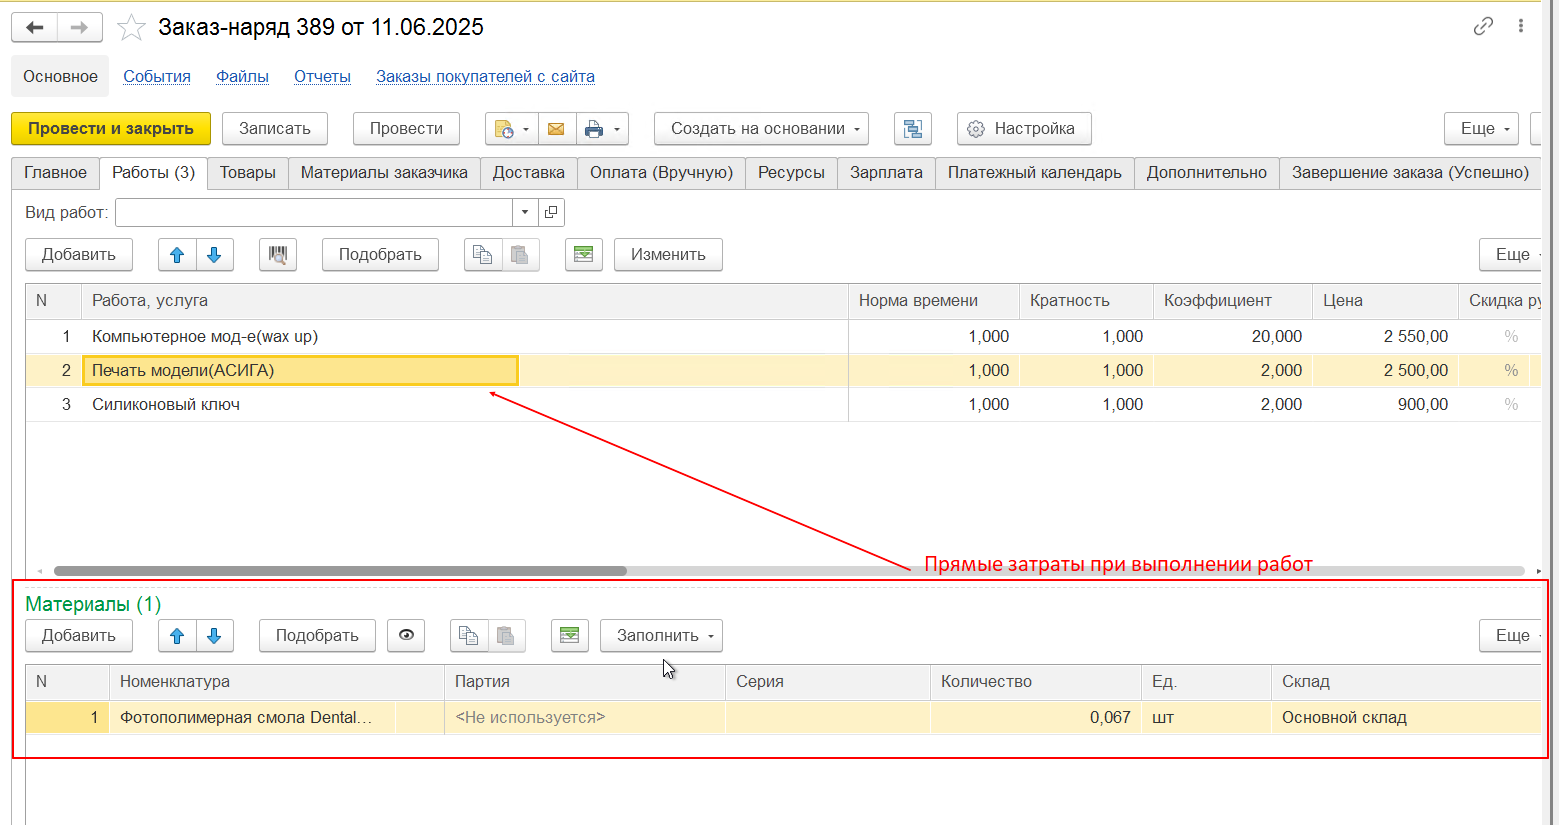1559x825 pixels.
Task: Click Провести button
Action: pyautogui.click(x=406, y=129)
